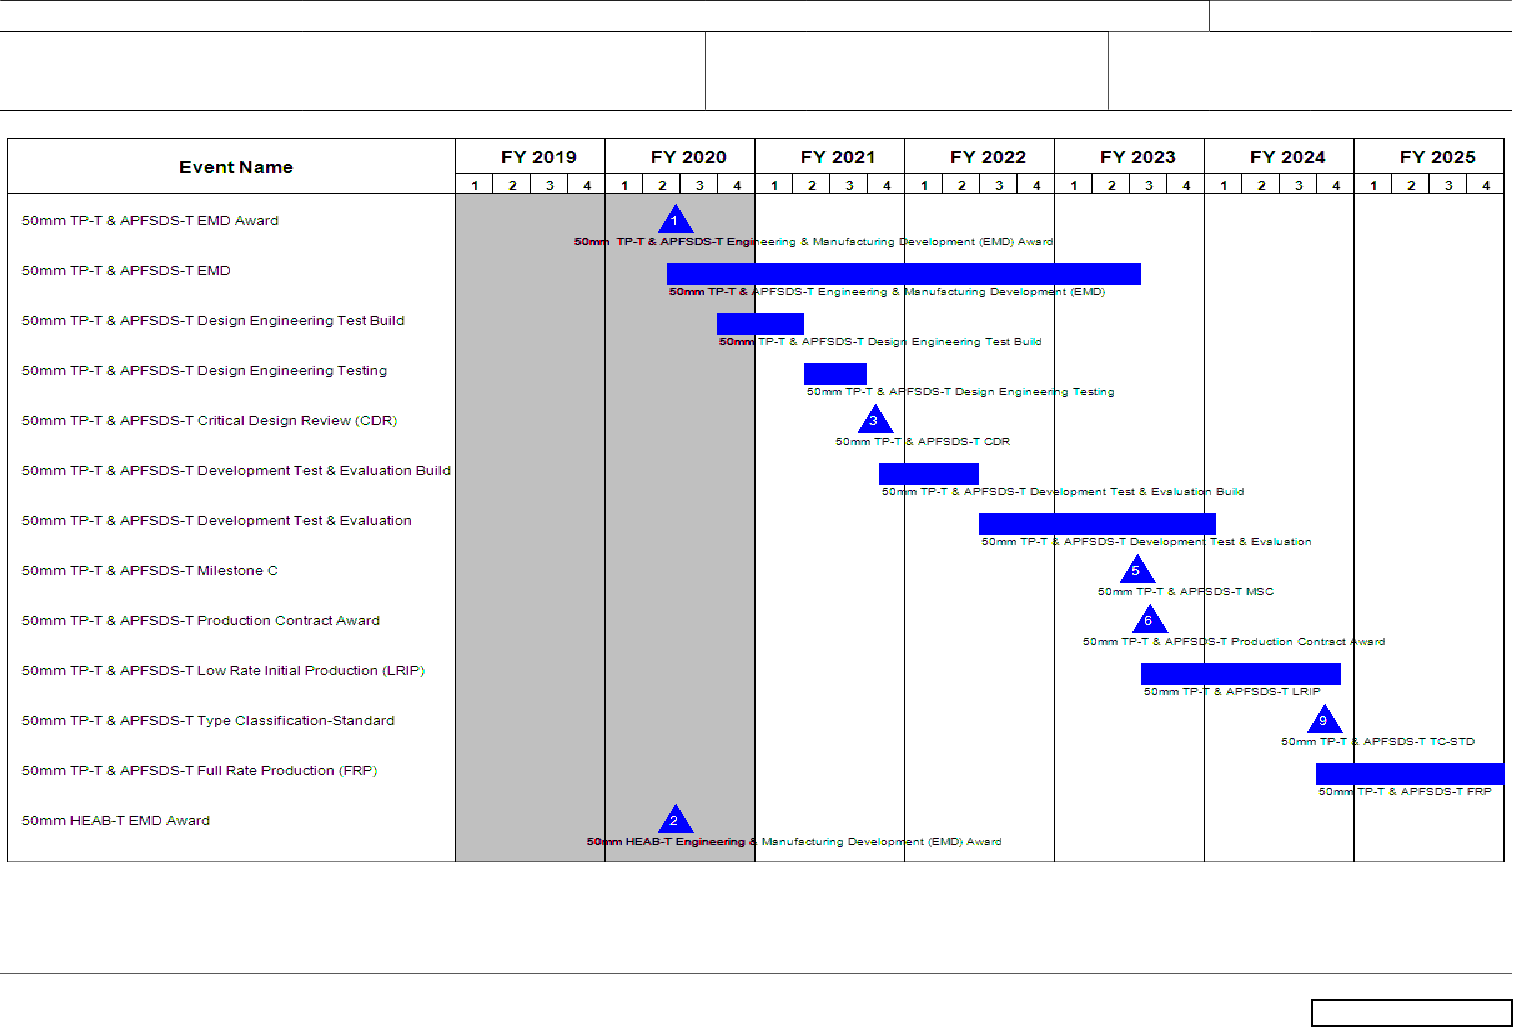Click the Production Contract Award triangle 6

pyautogui.click(x=1149, y=621)
